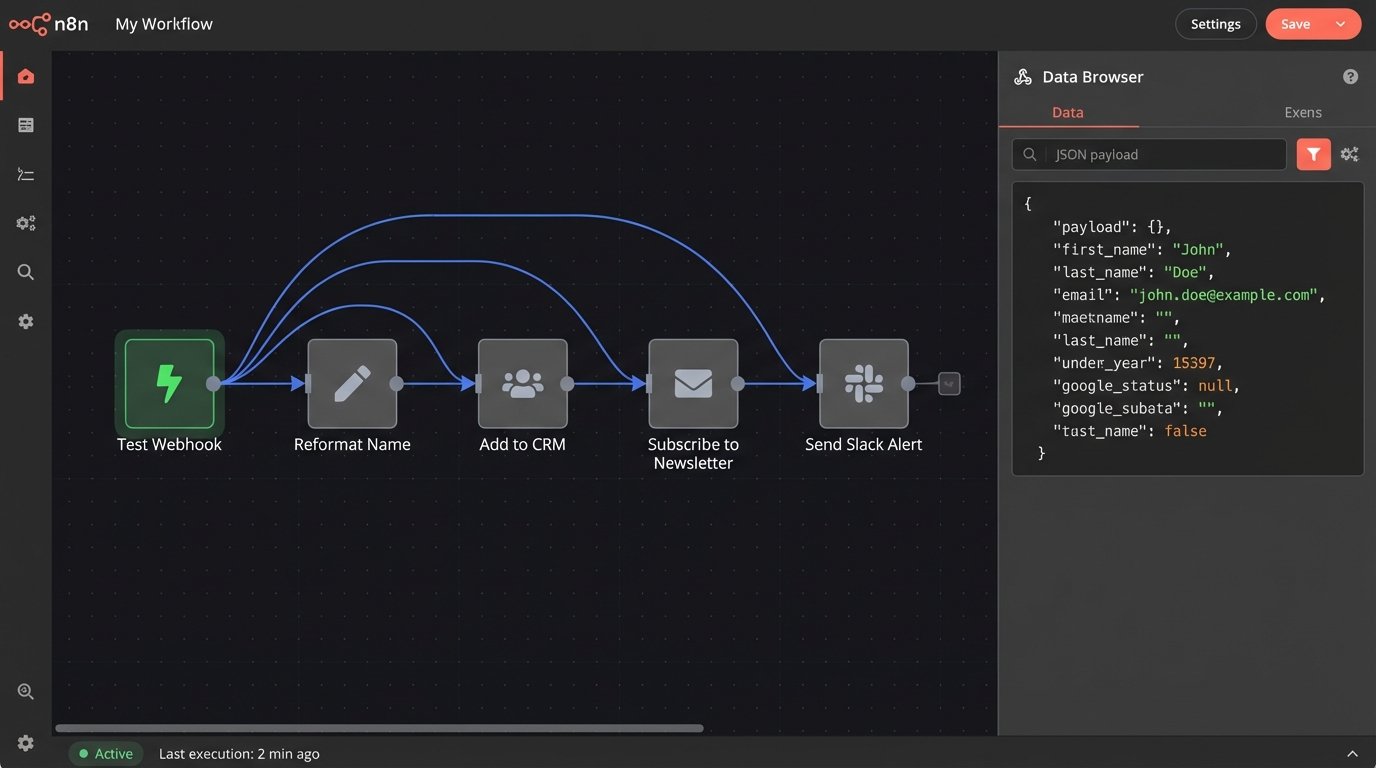Open the search icon in left sidebar
1376x768 pixels.
[26, 272]
